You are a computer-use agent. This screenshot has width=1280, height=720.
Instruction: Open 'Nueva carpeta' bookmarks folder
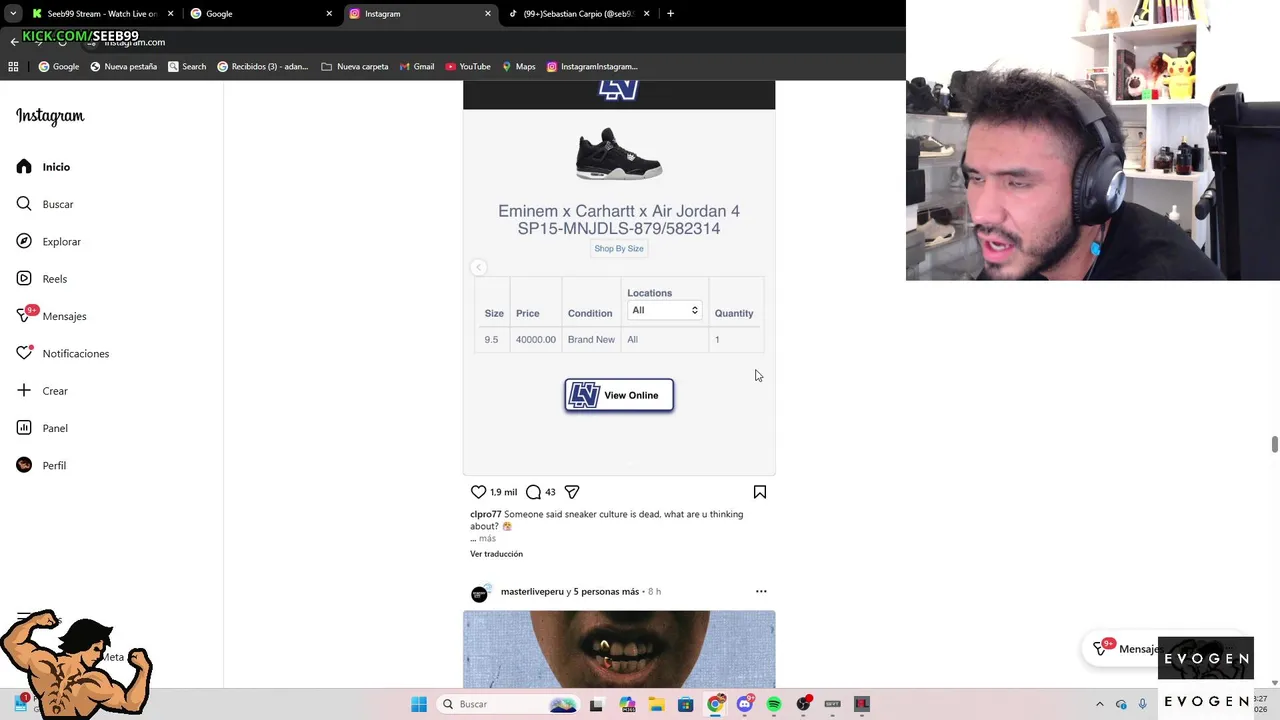(355, 67)
